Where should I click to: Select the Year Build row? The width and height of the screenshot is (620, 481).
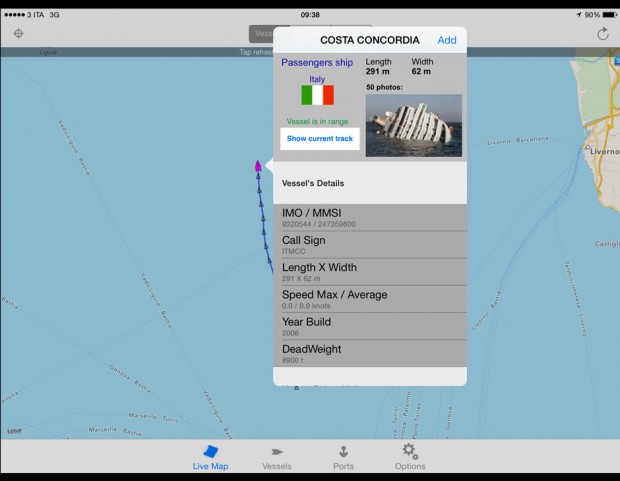click(x=370, y=327)
